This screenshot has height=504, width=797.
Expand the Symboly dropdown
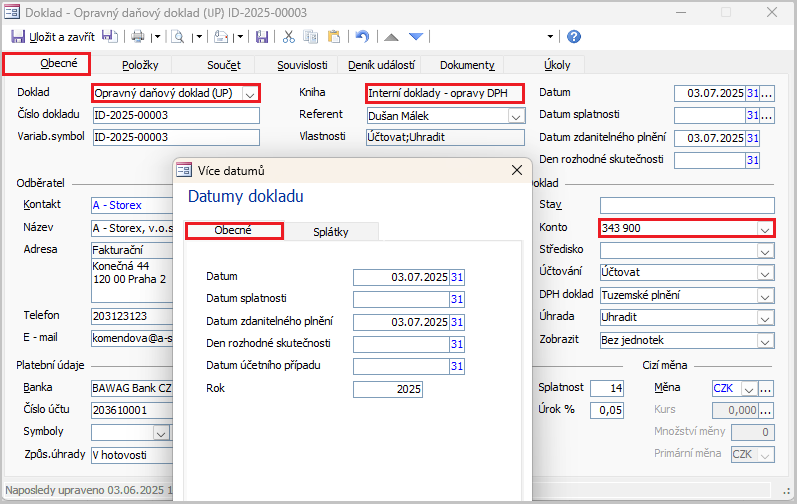(161, 433)
